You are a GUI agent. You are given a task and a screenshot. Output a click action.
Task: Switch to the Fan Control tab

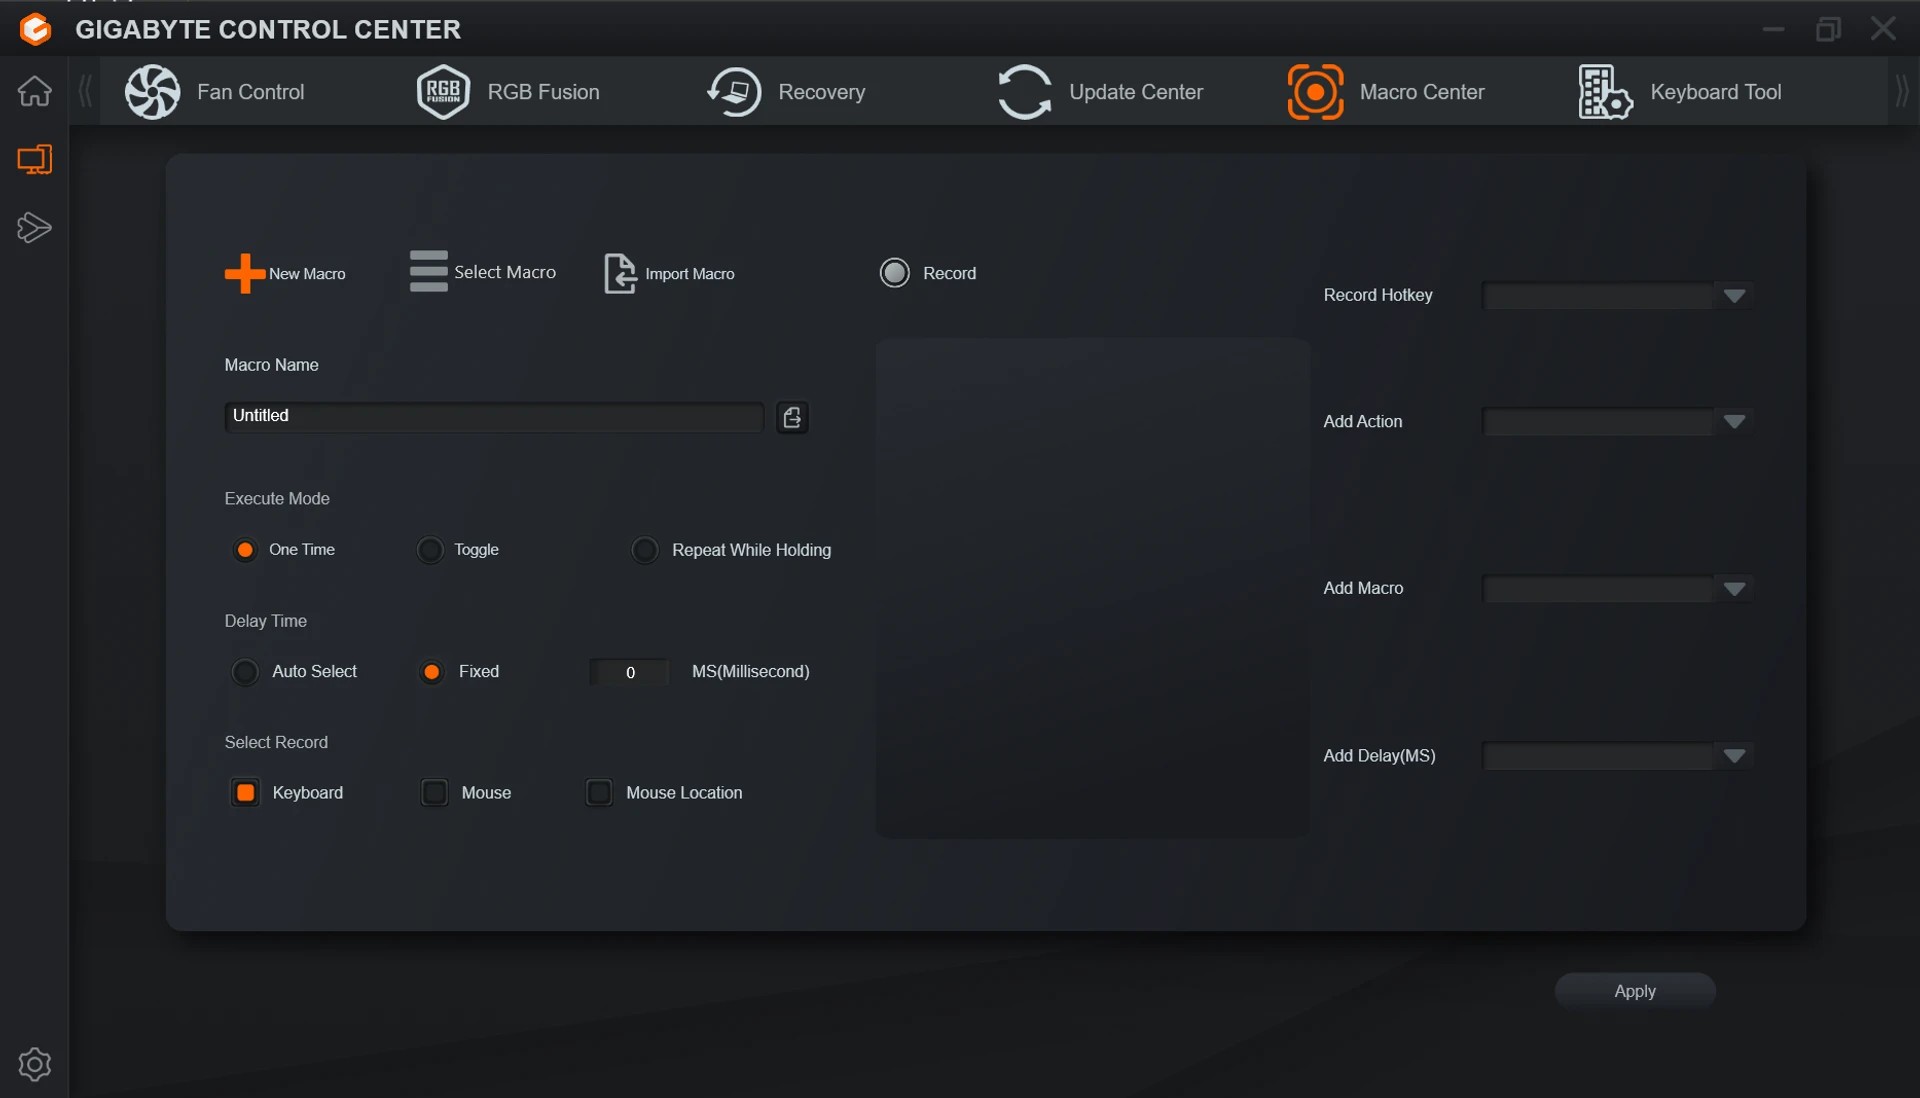click(x=215, y=92)
